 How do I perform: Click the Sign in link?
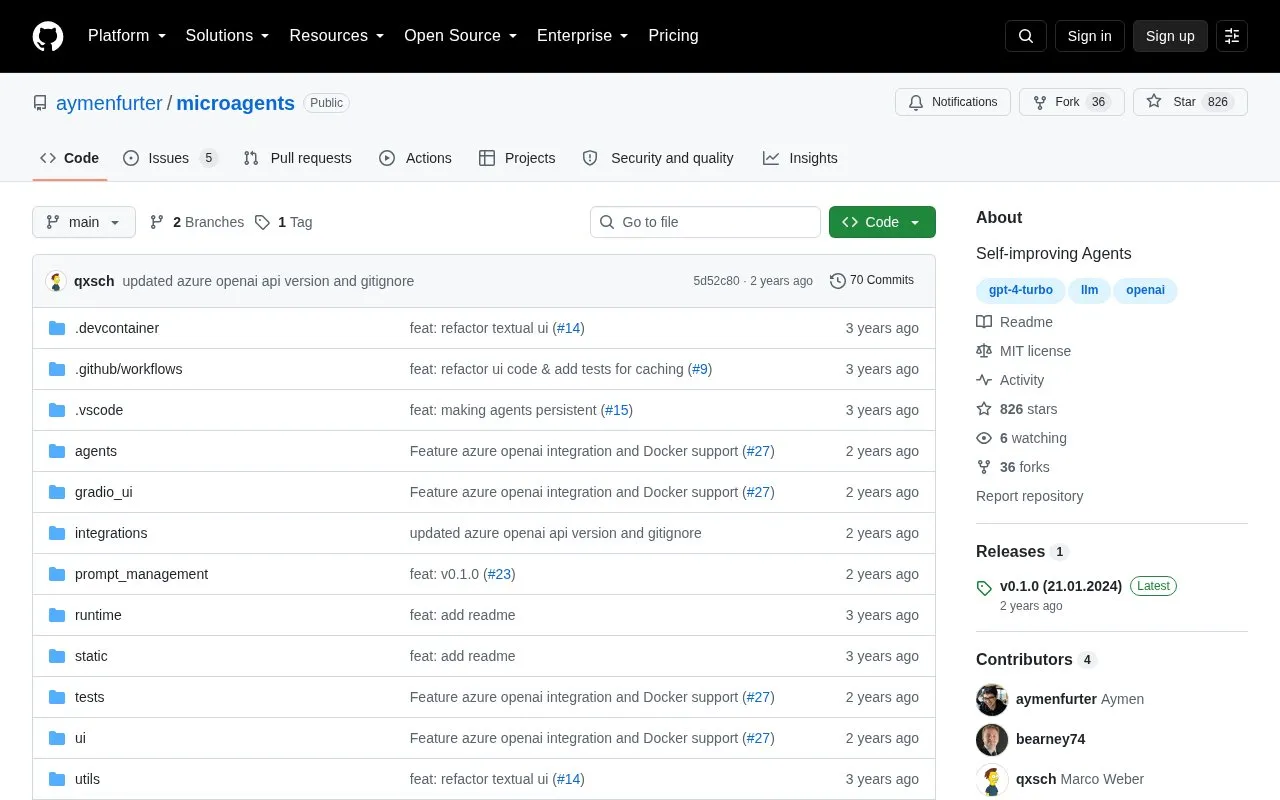tap(1089, 36)
